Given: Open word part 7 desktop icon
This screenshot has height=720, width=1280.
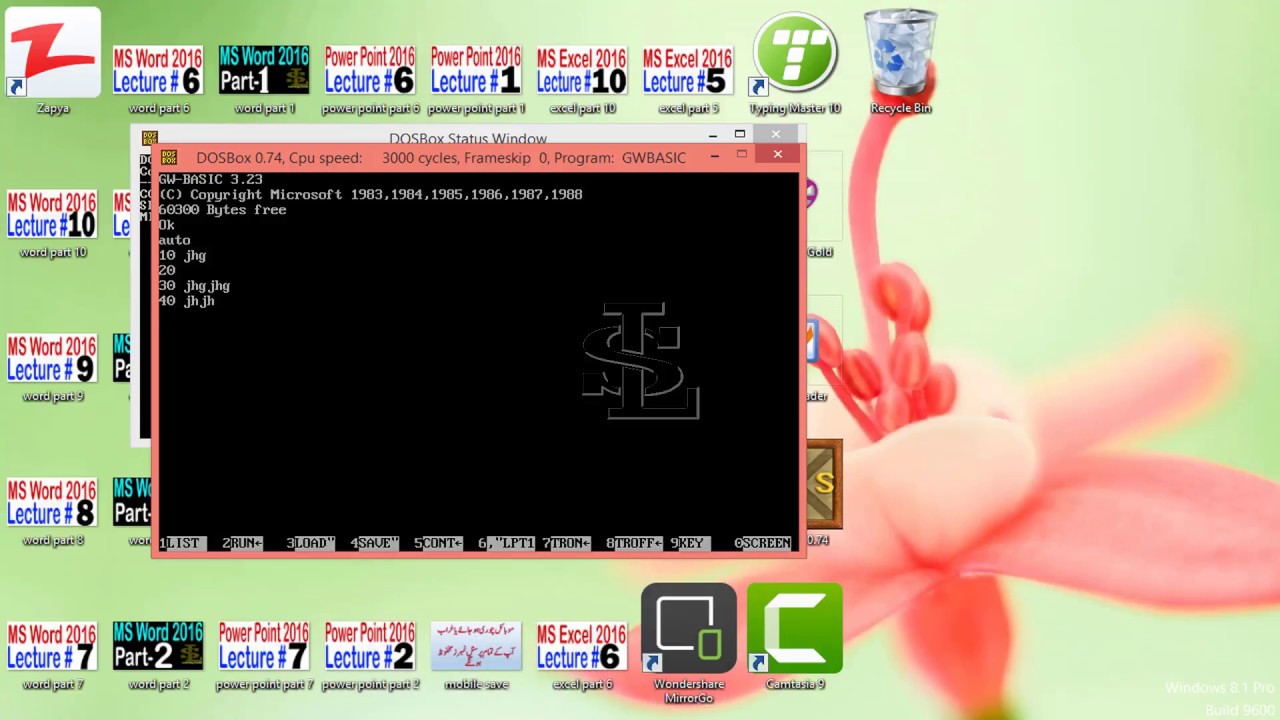Looking at the screenshot, I should coord(53,654).
